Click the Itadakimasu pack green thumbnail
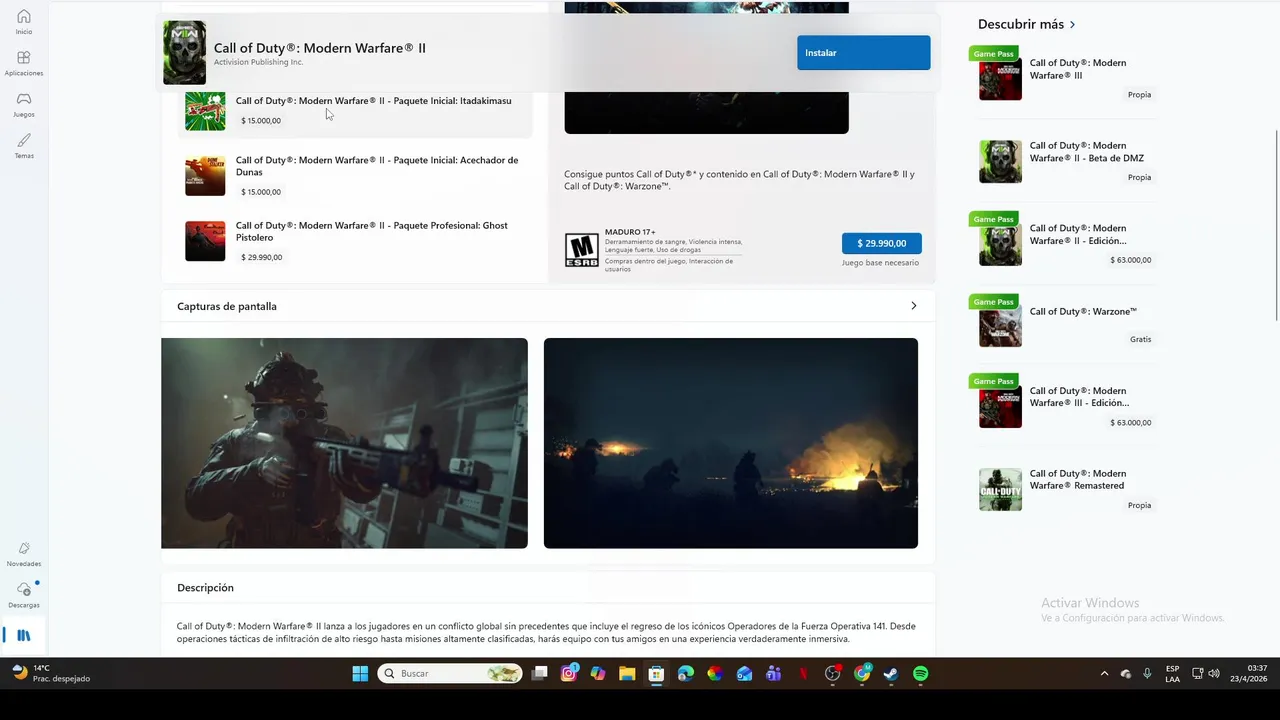The image size is (1280, 720). coord(205,111)
